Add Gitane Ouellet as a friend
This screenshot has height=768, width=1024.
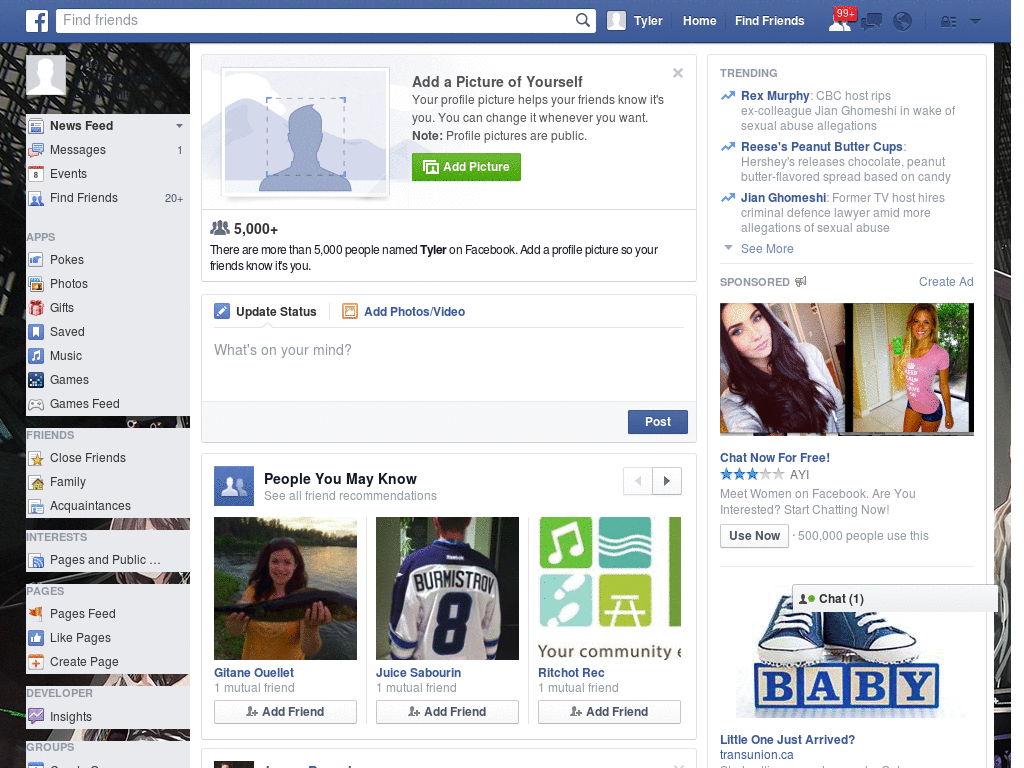click(x=285, y=712)
